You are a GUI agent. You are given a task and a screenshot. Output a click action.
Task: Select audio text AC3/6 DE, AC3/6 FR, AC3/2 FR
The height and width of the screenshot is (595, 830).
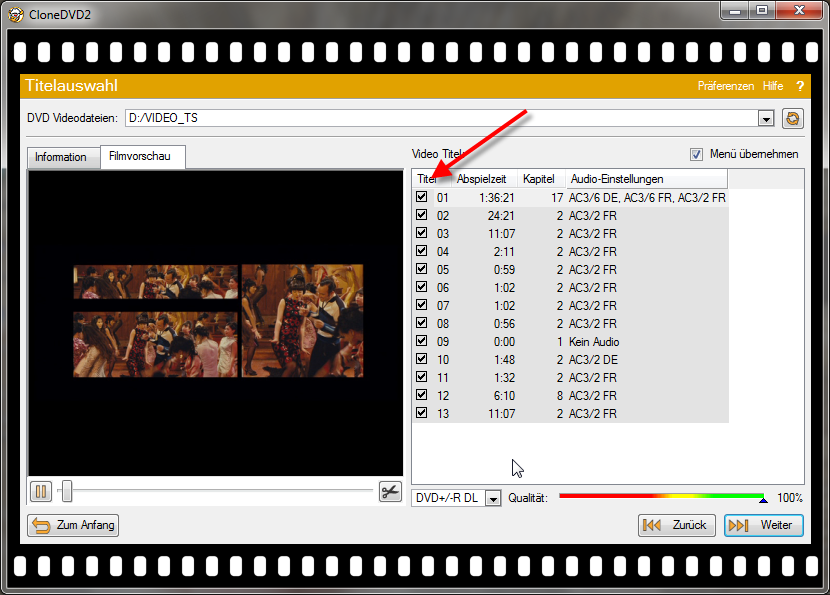(647, 198)
